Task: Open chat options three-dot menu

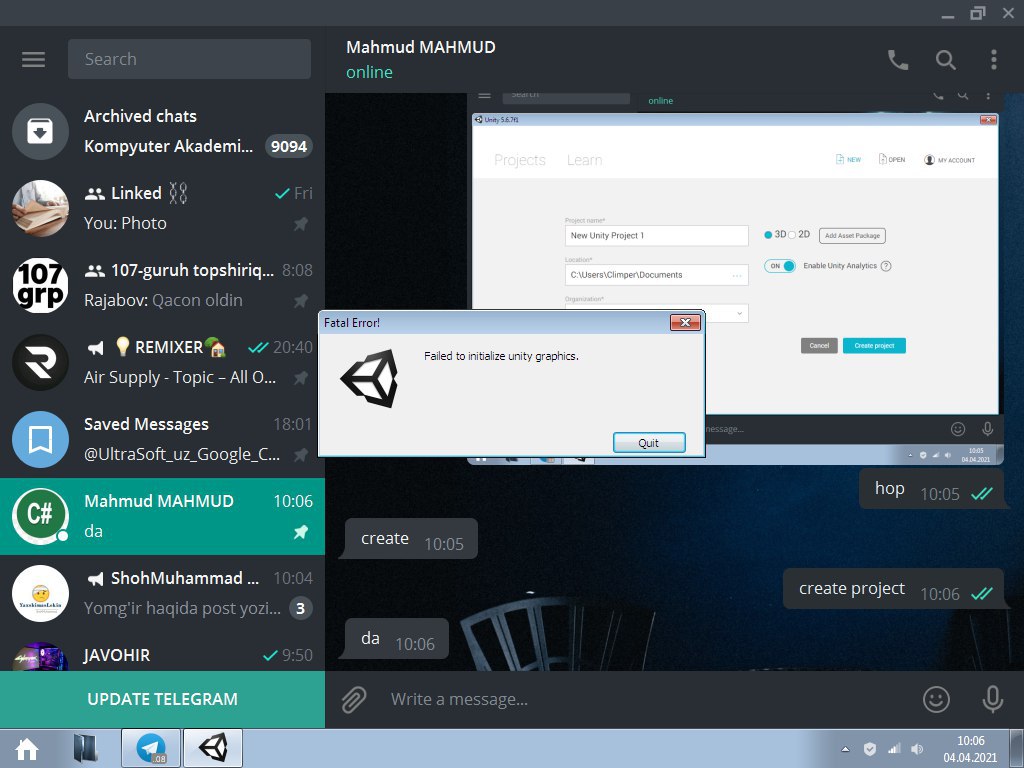Action: (993, 59)
